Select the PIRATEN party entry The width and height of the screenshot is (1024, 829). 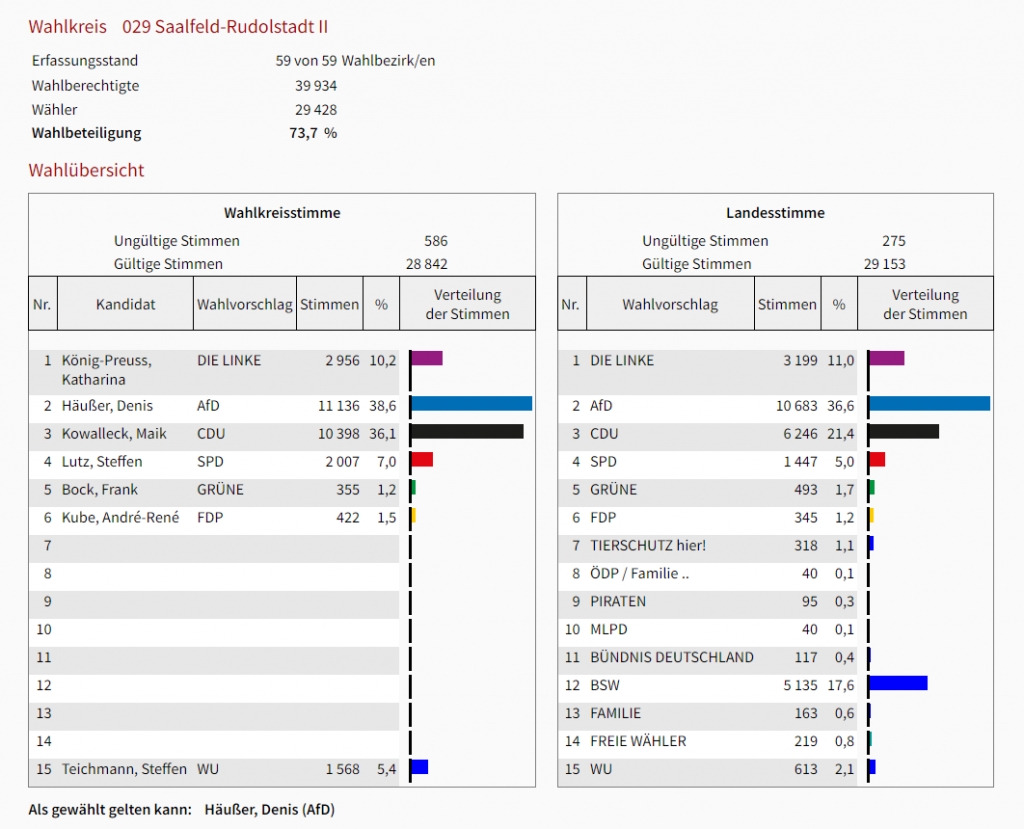point(618,602)
